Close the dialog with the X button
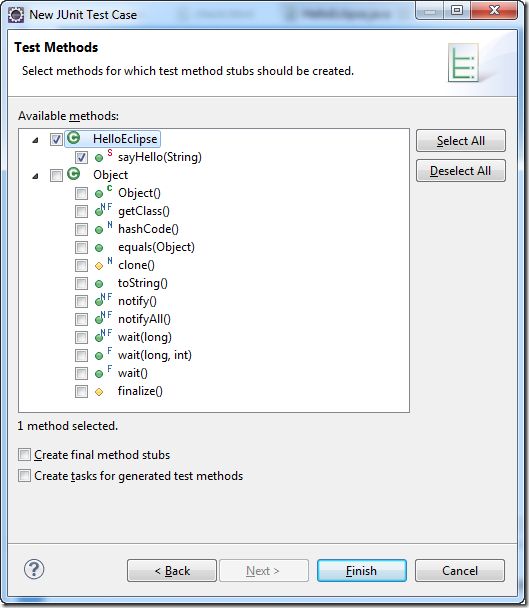The height and width of the screenshot is (608, 529). pyautogui.click(x=494, y=10)
